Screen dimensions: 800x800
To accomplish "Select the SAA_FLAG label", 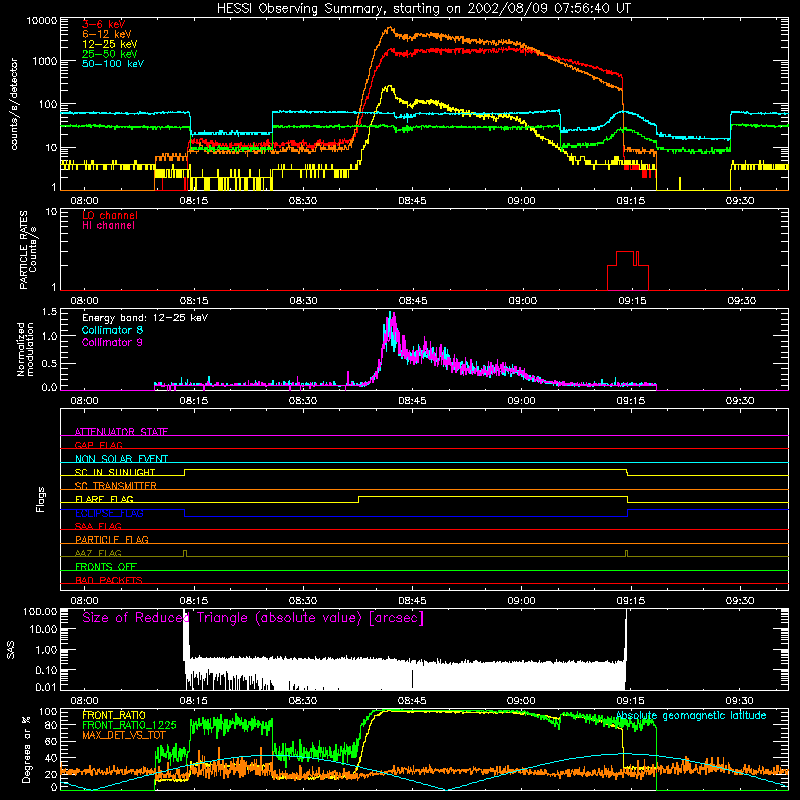I will (x=98, y=526).
